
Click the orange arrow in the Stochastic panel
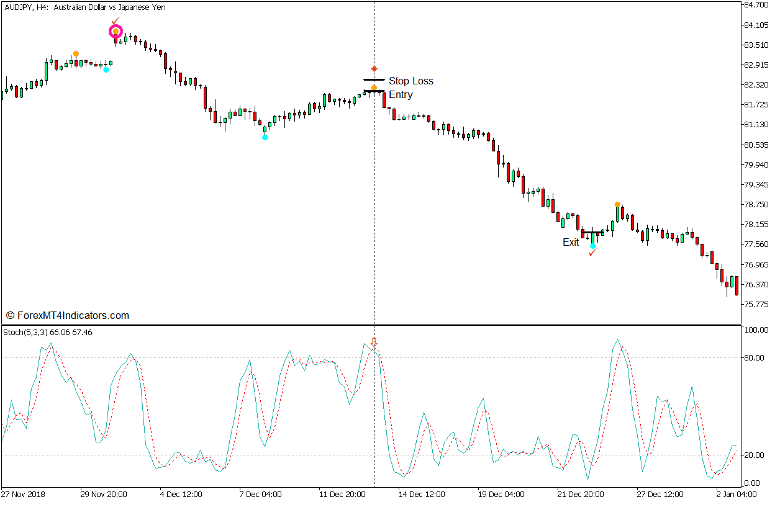point(374,343)
